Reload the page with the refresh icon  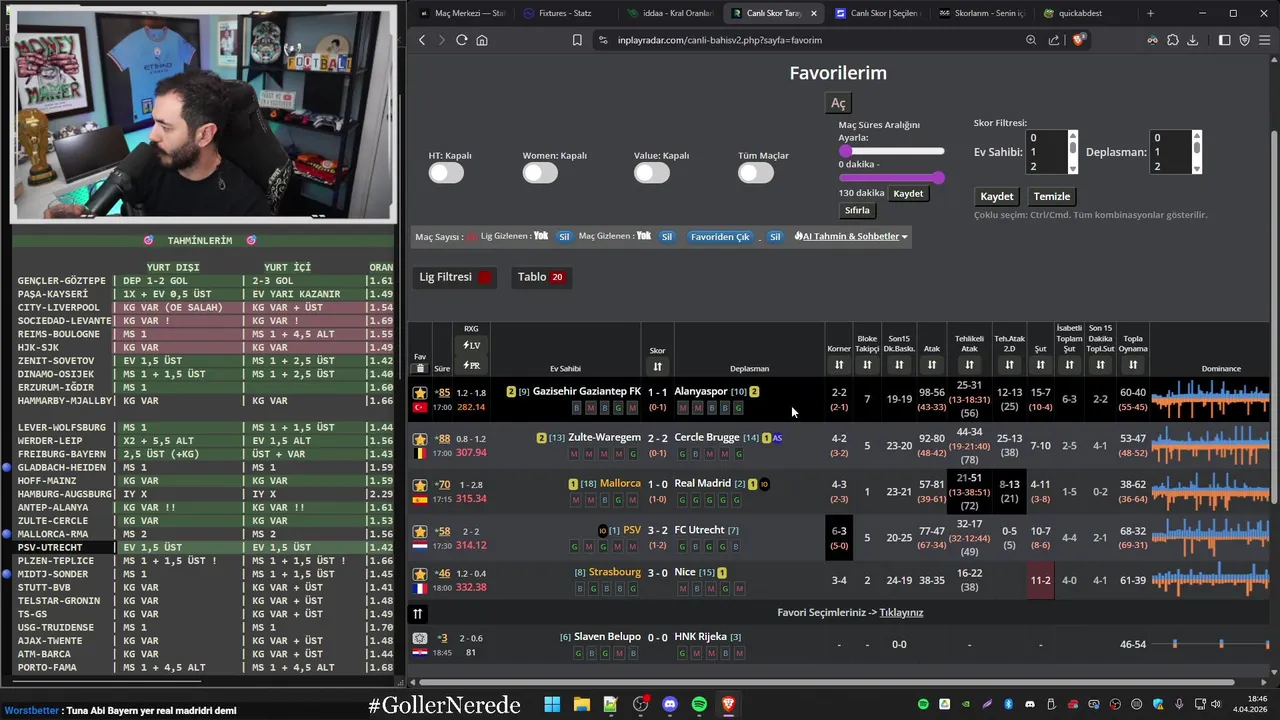point(461,40)
